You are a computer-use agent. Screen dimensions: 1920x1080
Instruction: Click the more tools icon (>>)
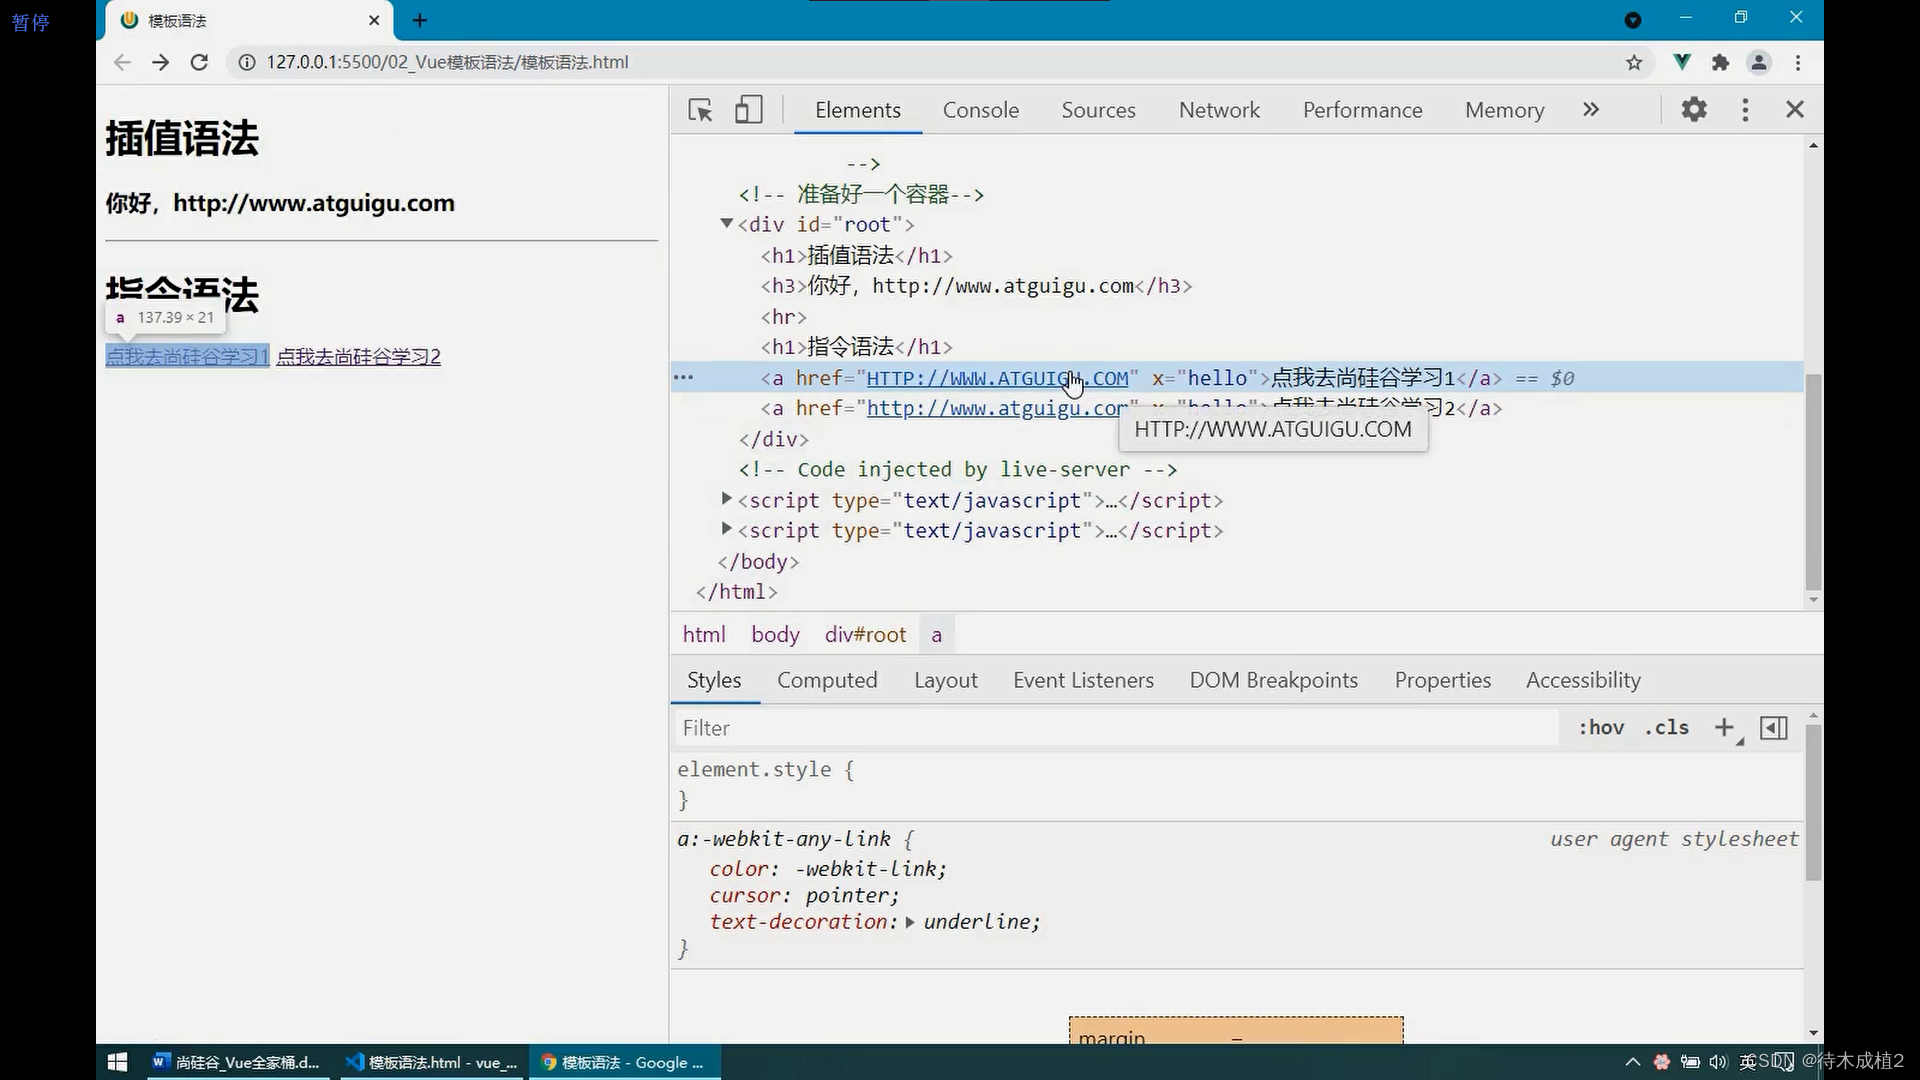(1590, 108)
